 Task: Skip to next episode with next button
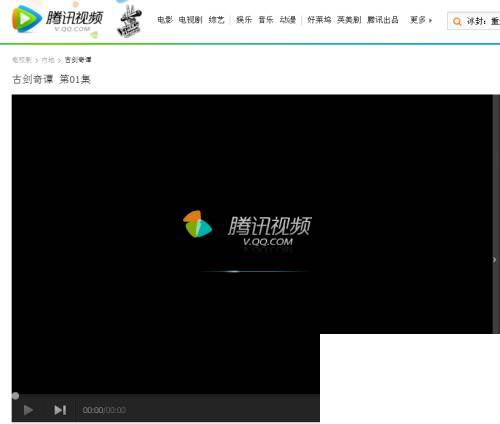coord(60,410)
